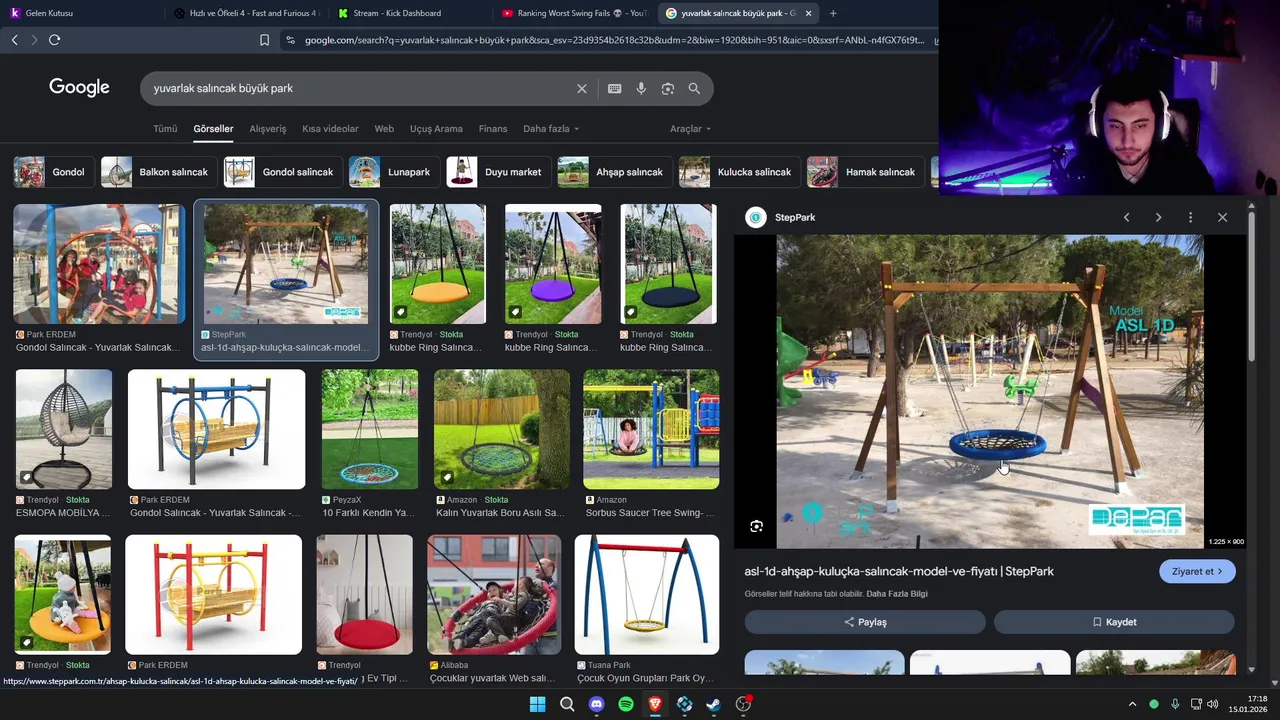Viewport: 1280px width, 720px height.
Task: Open the Sorbus Saucer Tree Swing thumbnail
Action: (x=651, y=429)
